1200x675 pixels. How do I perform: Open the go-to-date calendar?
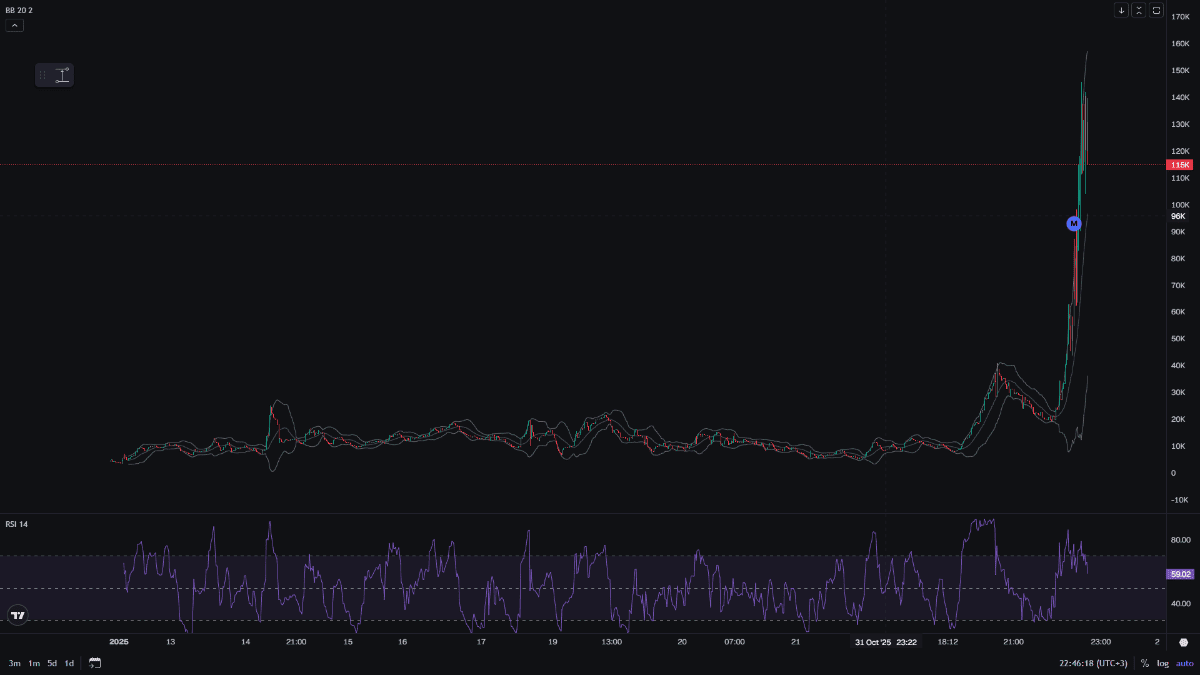[95, 662]
